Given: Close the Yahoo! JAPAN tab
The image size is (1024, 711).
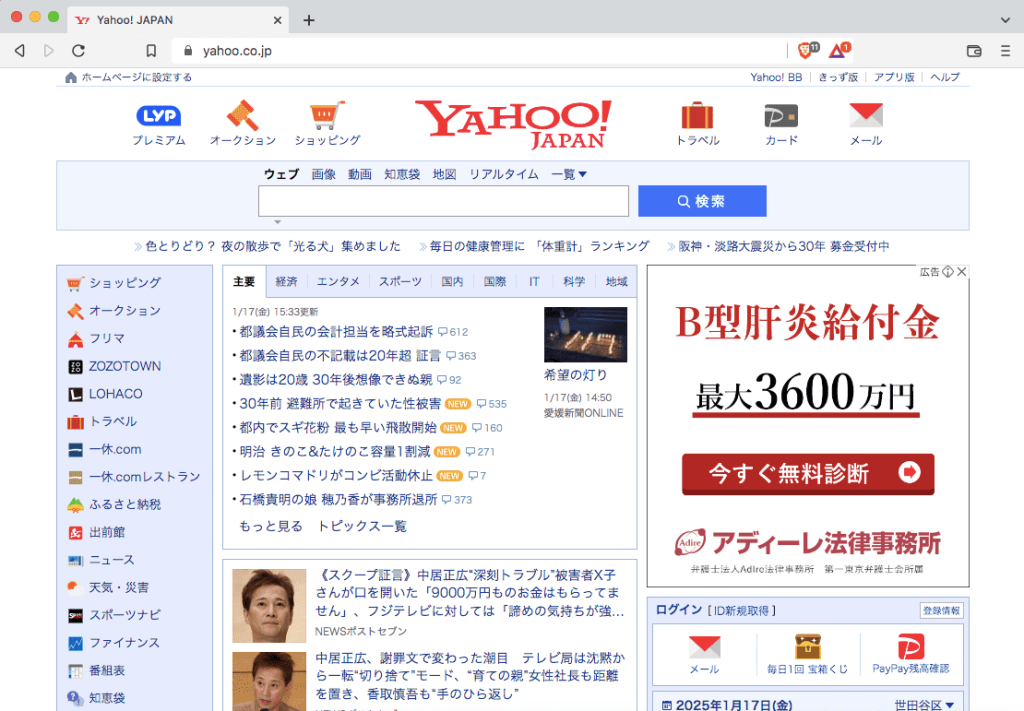Looking at the screenshot, I should pyautogui.click(x=277, y=20).
